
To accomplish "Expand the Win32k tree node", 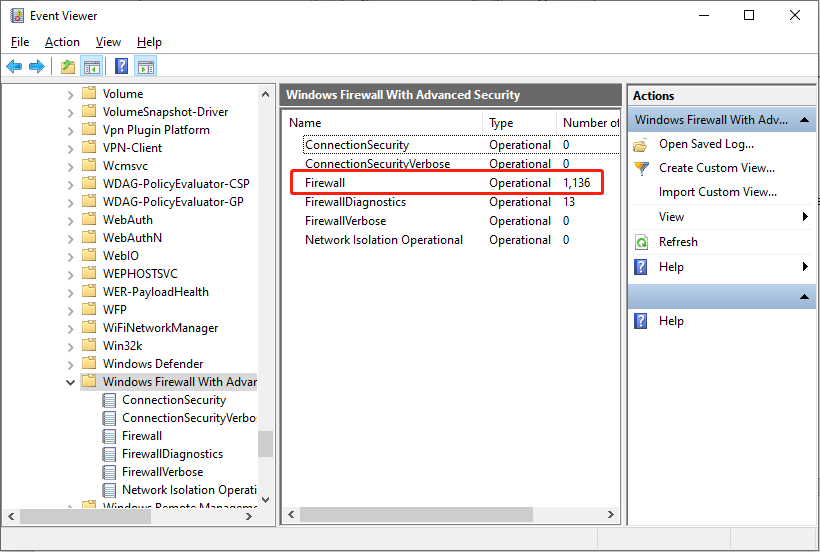I will click(x=71, y=347).
